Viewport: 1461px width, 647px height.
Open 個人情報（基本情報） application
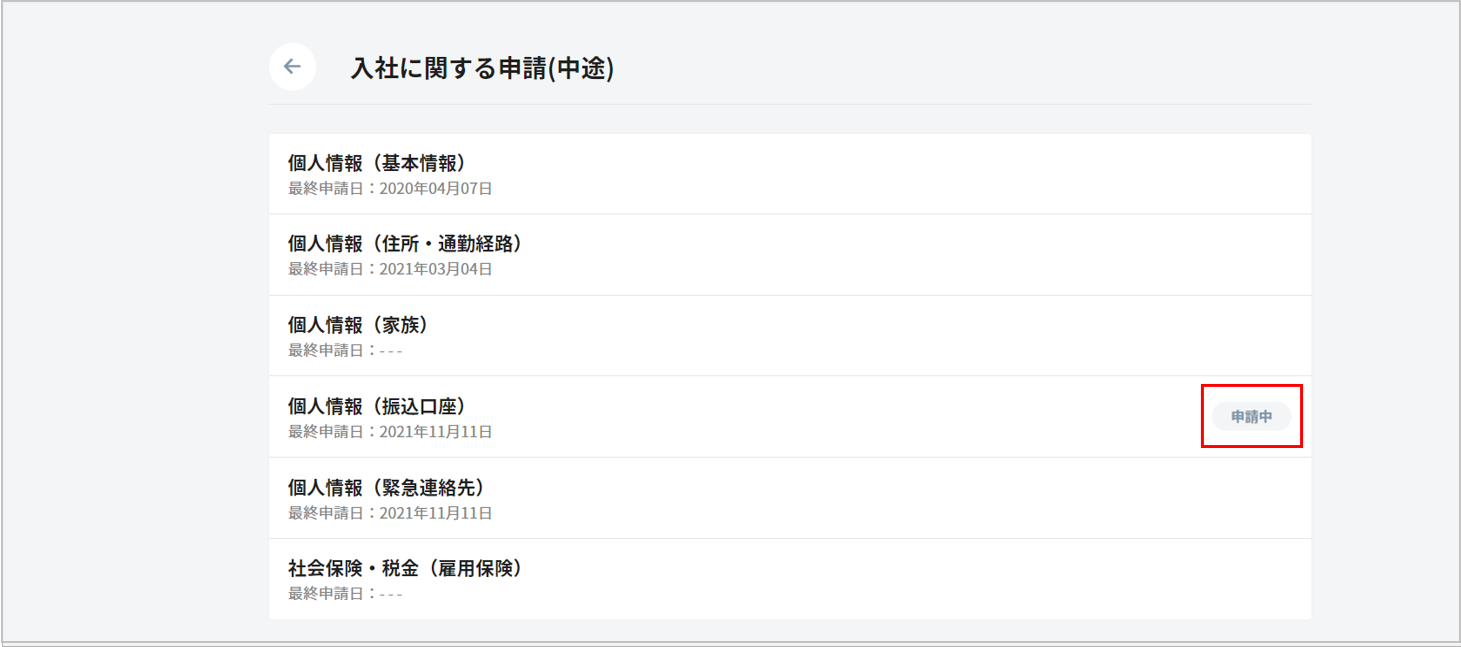(x=377, y=163)
